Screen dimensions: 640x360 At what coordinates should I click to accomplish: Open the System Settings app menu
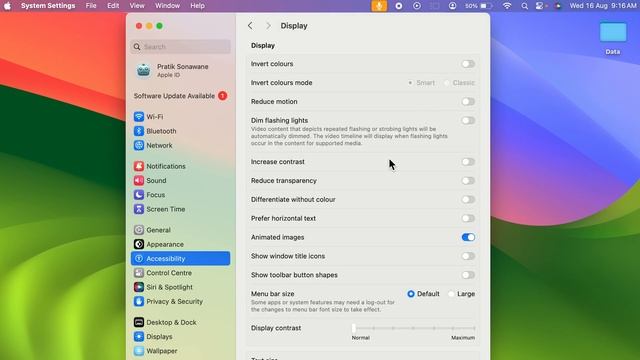[48, 6]
